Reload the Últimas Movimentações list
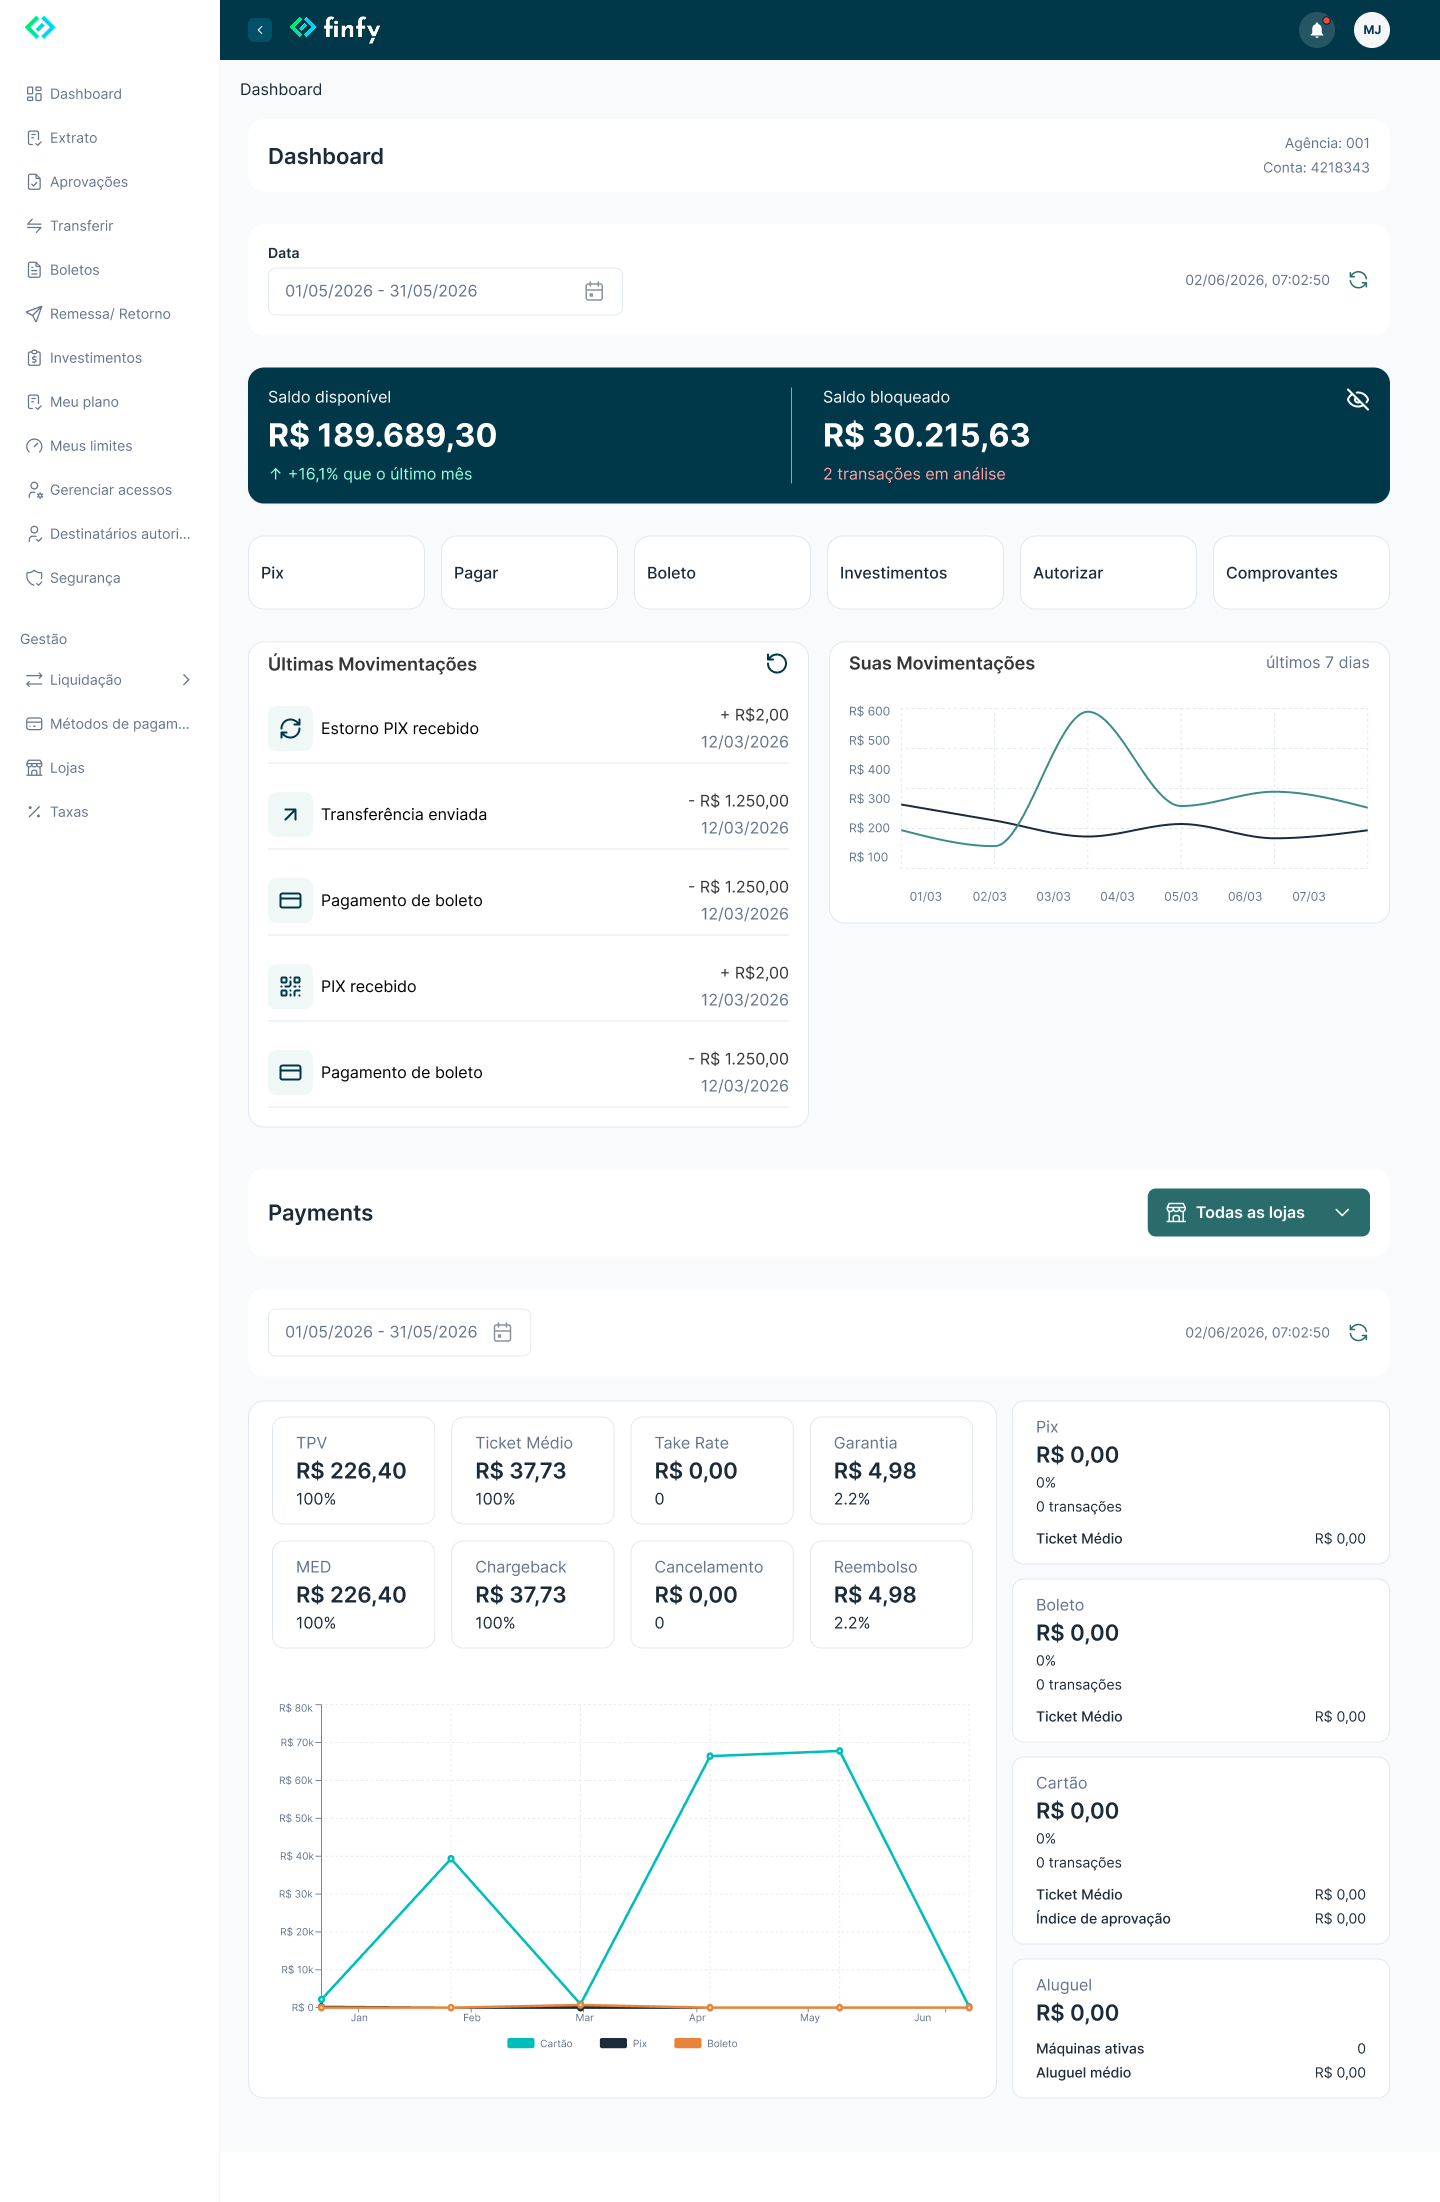Viewport: 1440px width, 2202px height. pos(777,663)
